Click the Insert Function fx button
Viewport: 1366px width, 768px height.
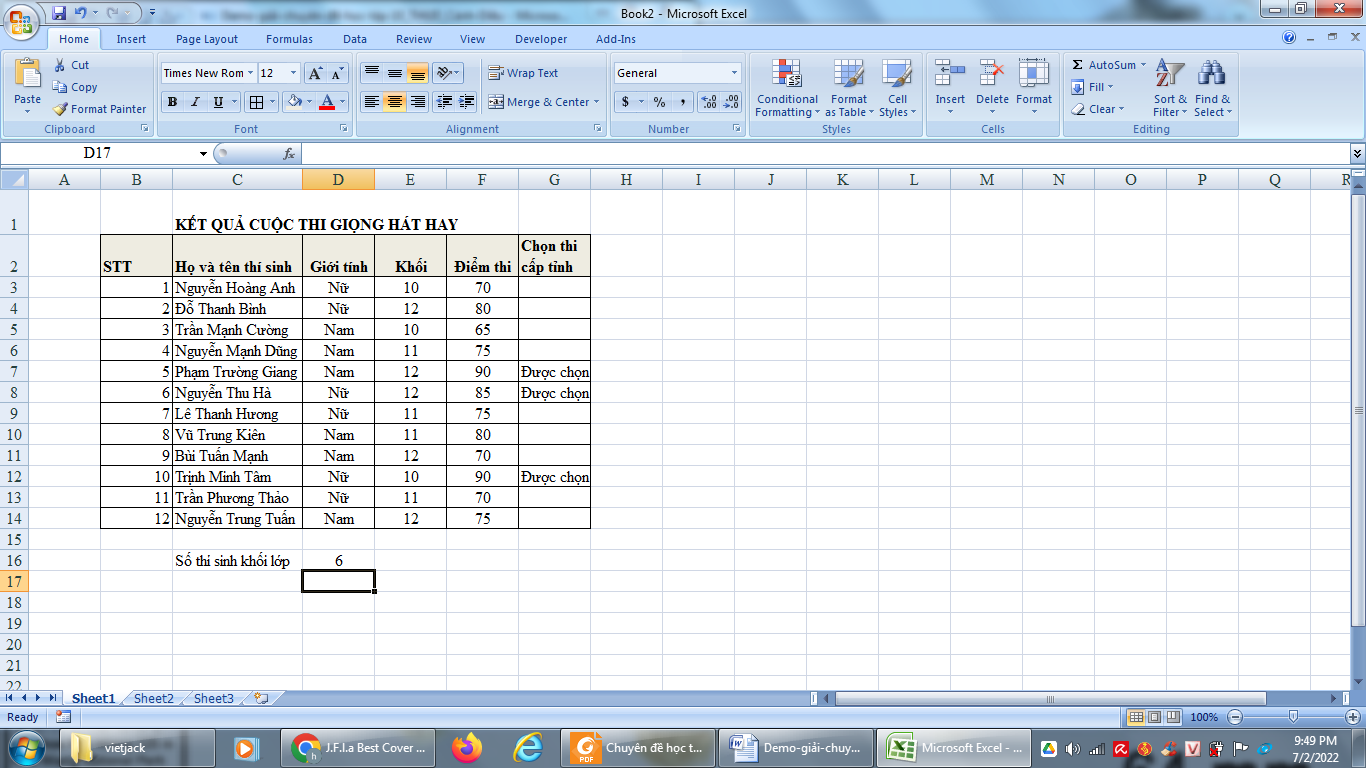point(289,154)
